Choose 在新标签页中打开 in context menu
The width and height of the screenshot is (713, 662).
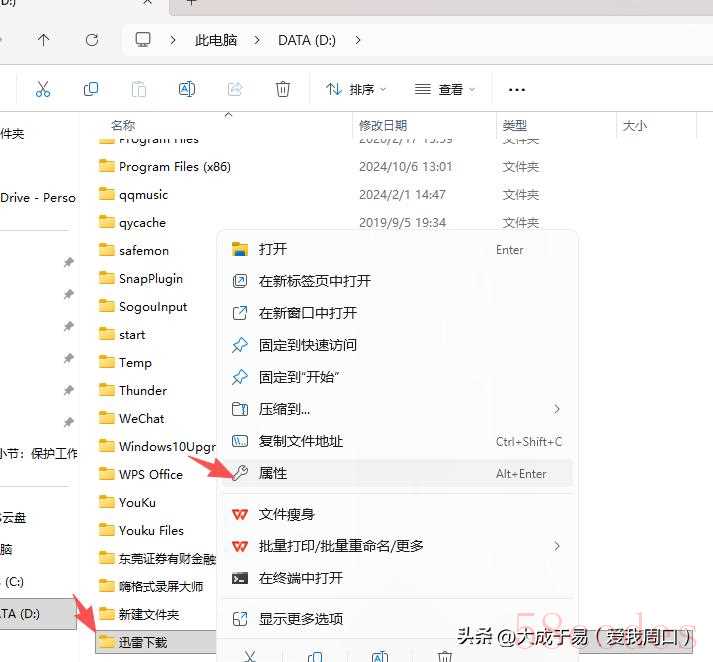[x=314, y=281]
